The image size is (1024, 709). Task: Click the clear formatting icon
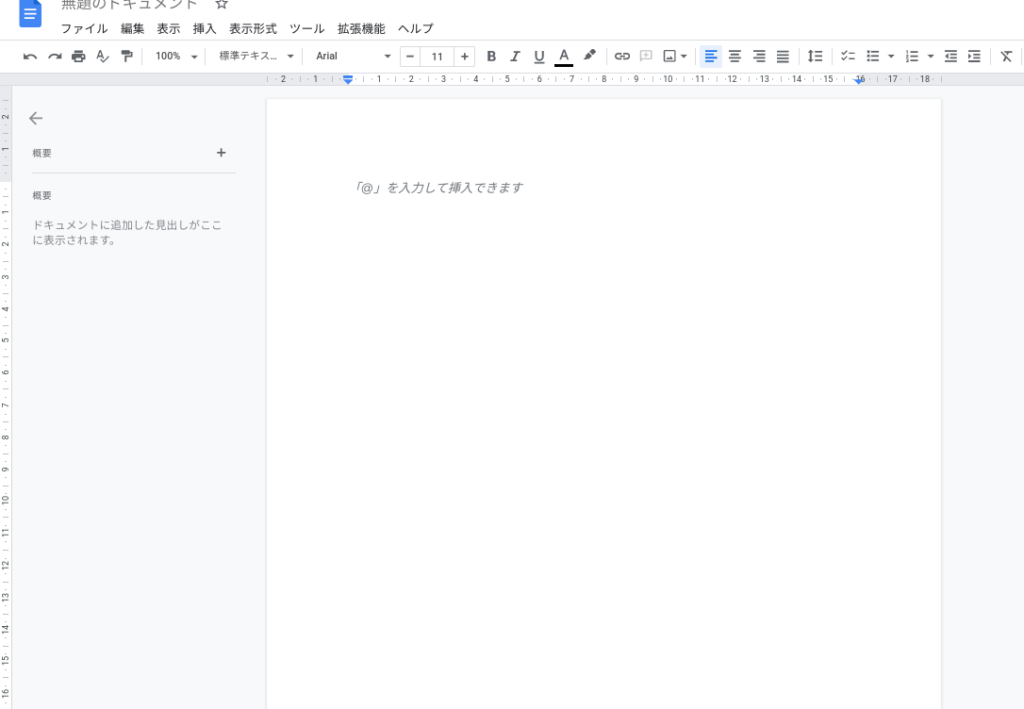coord(1006,56)
